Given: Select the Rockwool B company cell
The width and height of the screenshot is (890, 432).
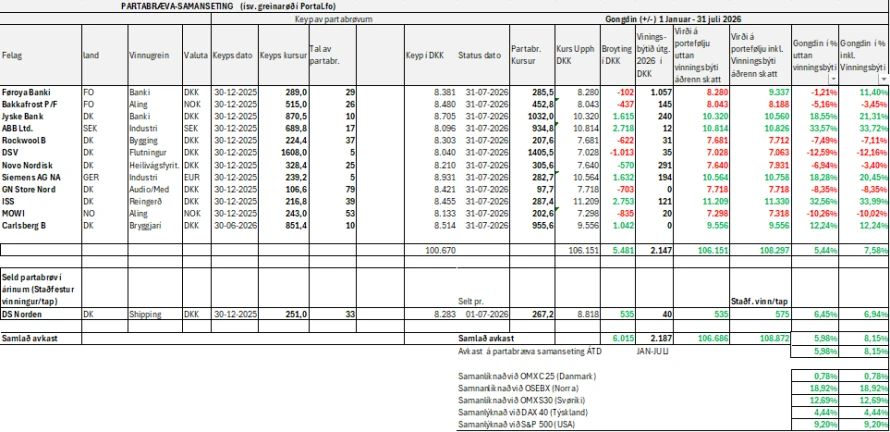Looking at the screenshot, I should (41, 140).
